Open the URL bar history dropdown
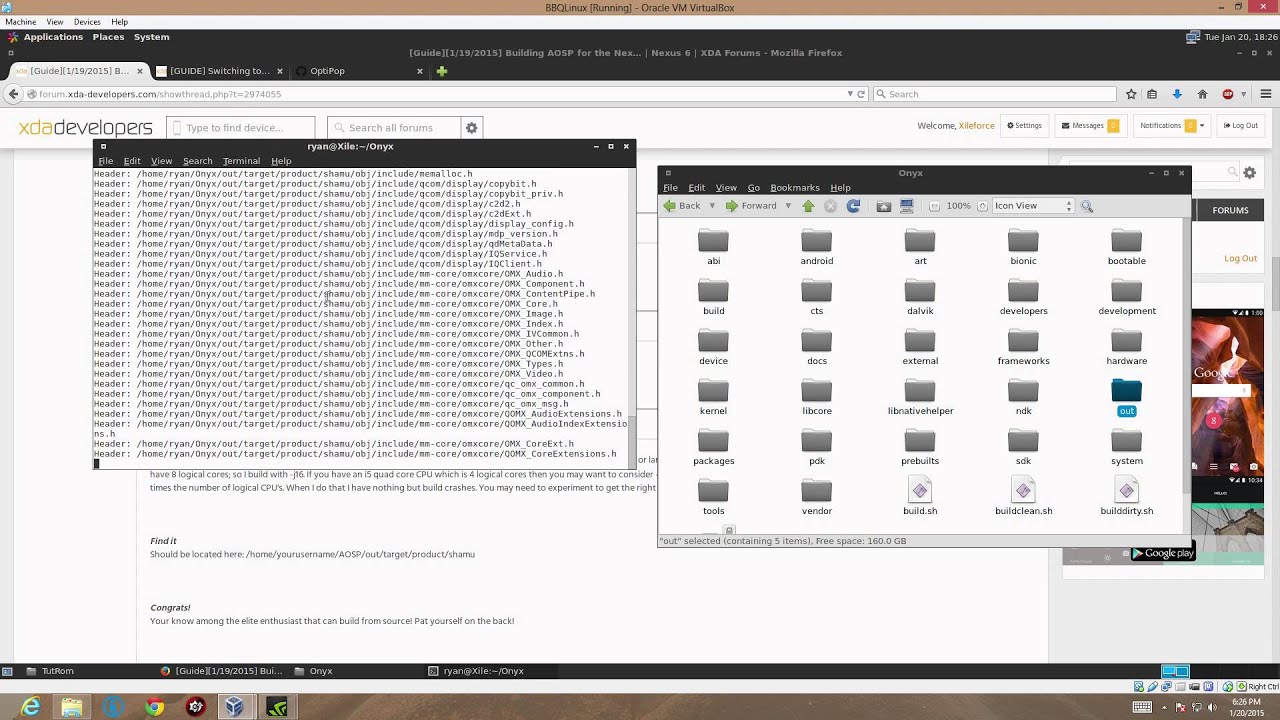This screenshot has width=1280, height=720. click(x=849, y=94)
